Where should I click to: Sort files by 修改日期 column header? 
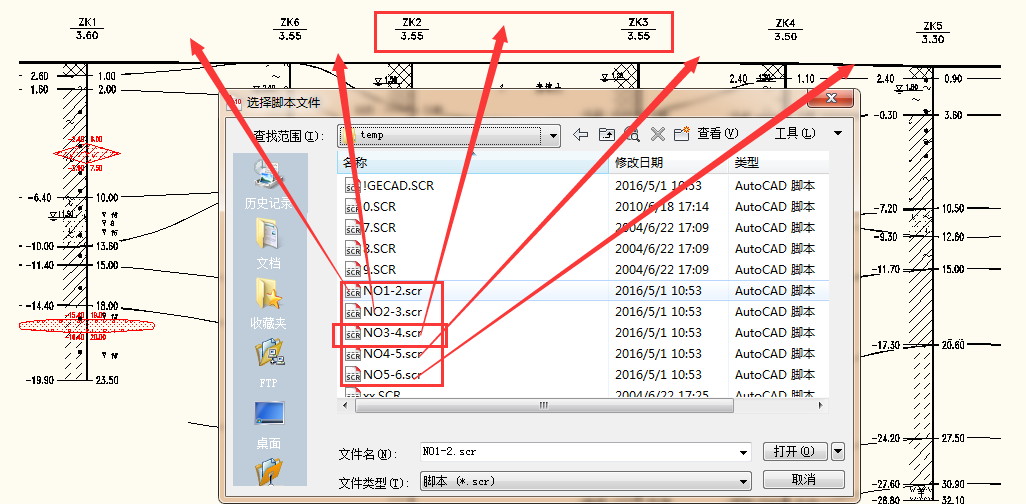tap(640, 162)
